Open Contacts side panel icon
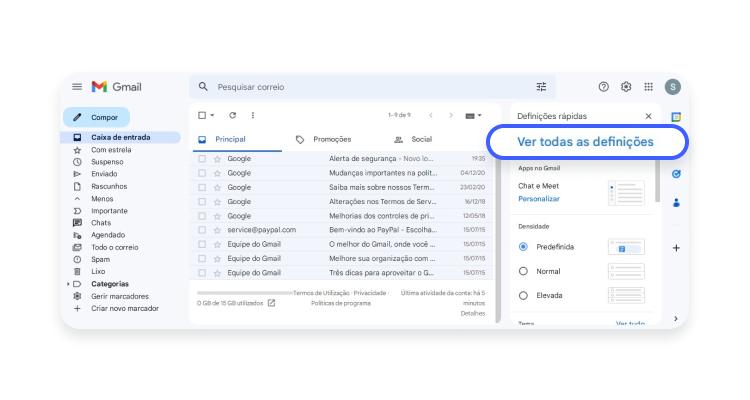The width and height of the screenshot is (750, 400). pyautogui.click(x=676, y=203)
